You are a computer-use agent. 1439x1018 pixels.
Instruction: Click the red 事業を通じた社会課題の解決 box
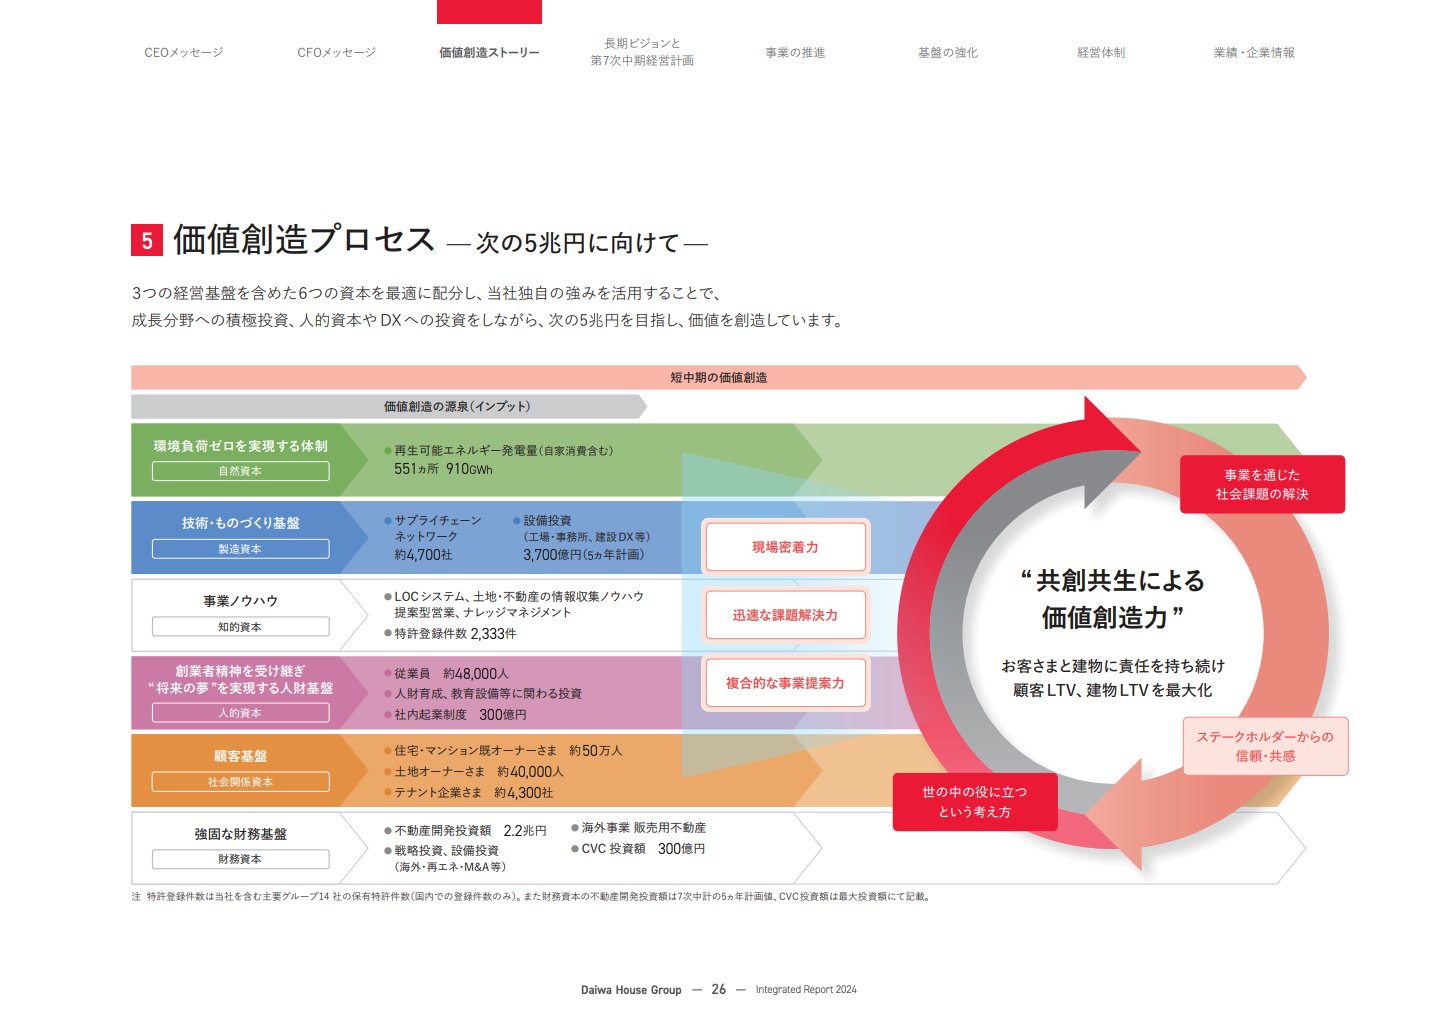(1262, 485)
